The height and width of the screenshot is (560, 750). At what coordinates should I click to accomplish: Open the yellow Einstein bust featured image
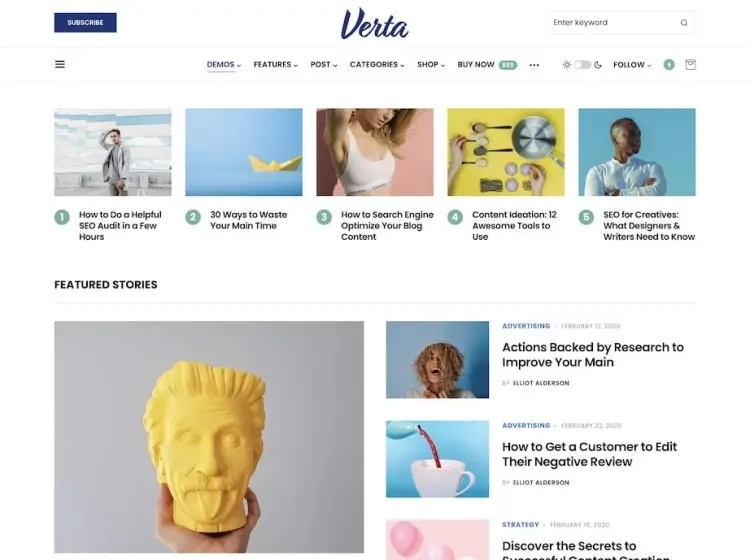(209, 437)
